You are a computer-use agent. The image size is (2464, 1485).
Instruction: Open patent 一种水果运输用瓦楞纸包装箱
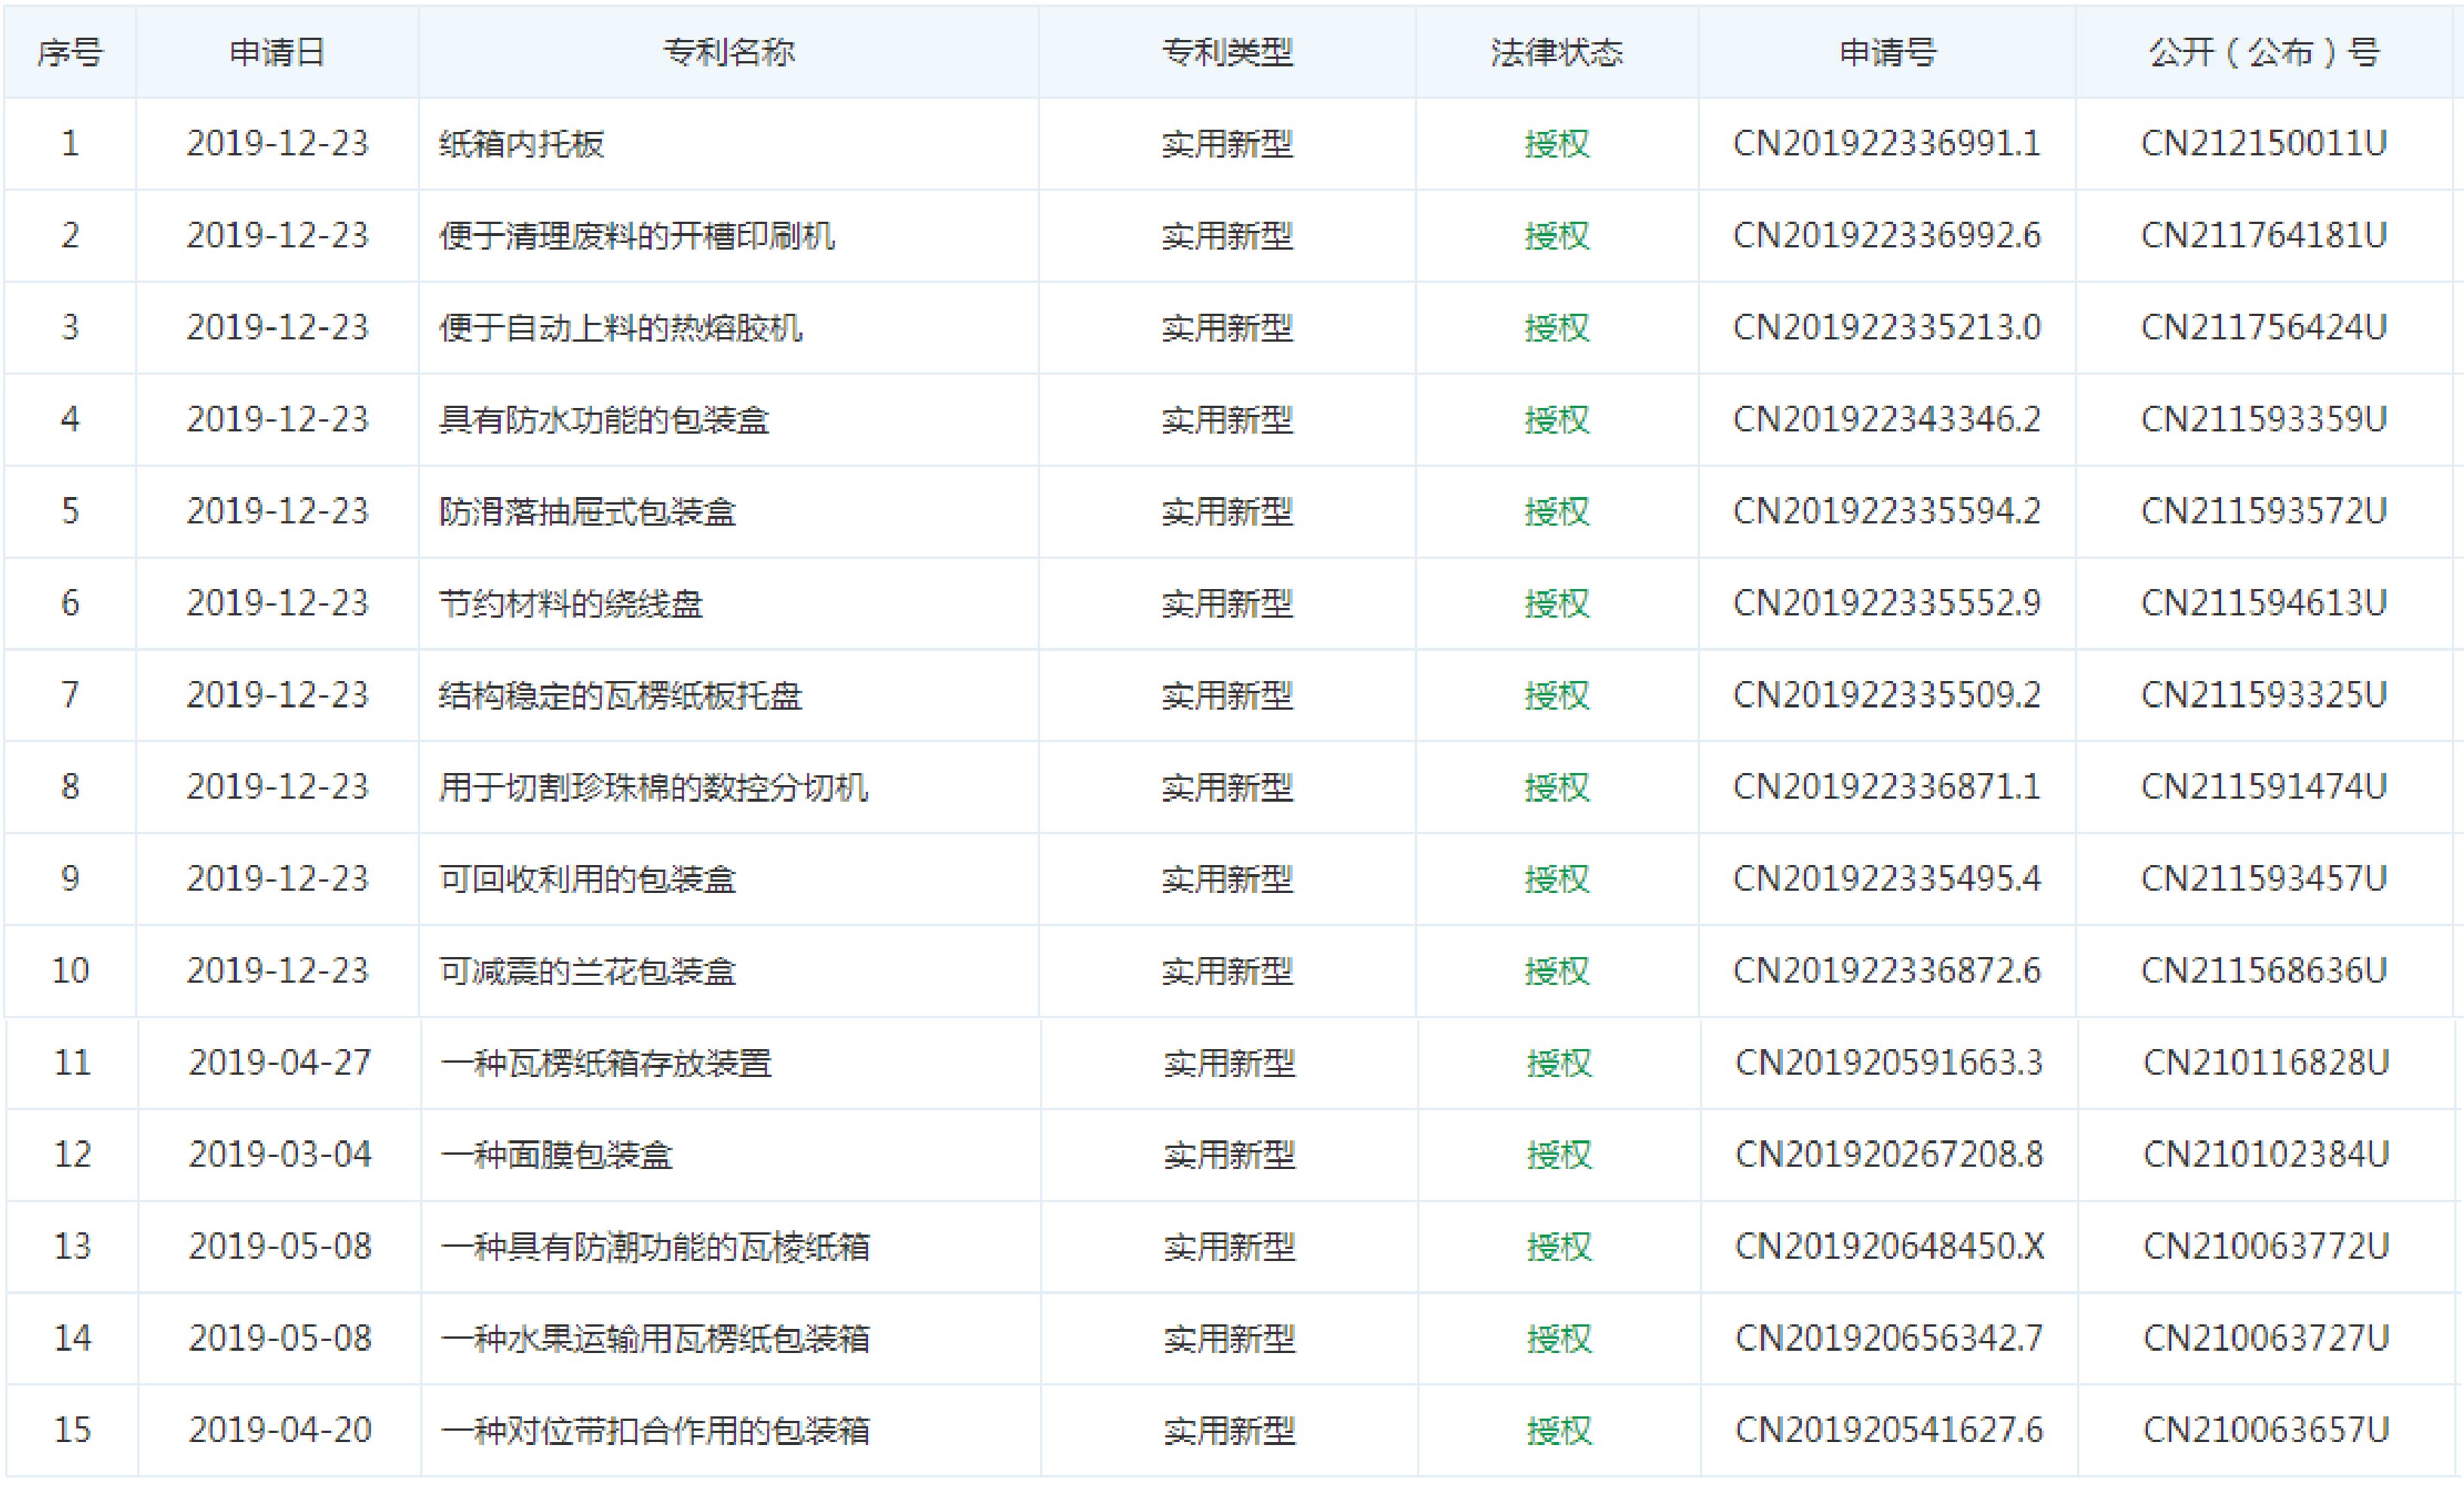[655, 1339]
